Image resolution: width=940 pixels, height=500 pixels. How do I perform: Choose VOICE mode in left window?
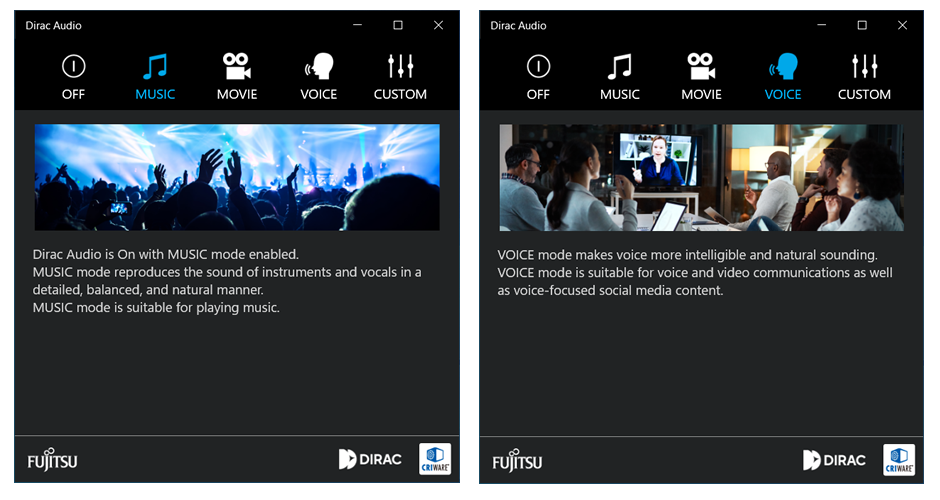click(319, 68)
